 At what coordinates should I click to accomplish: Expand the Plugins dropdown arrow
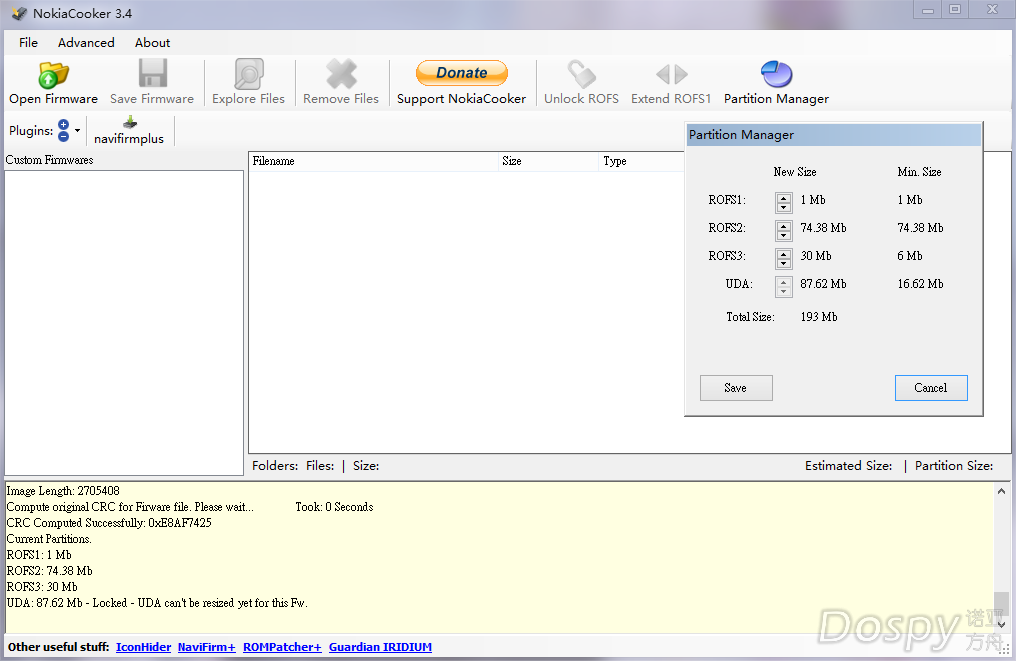pos(78,131)
